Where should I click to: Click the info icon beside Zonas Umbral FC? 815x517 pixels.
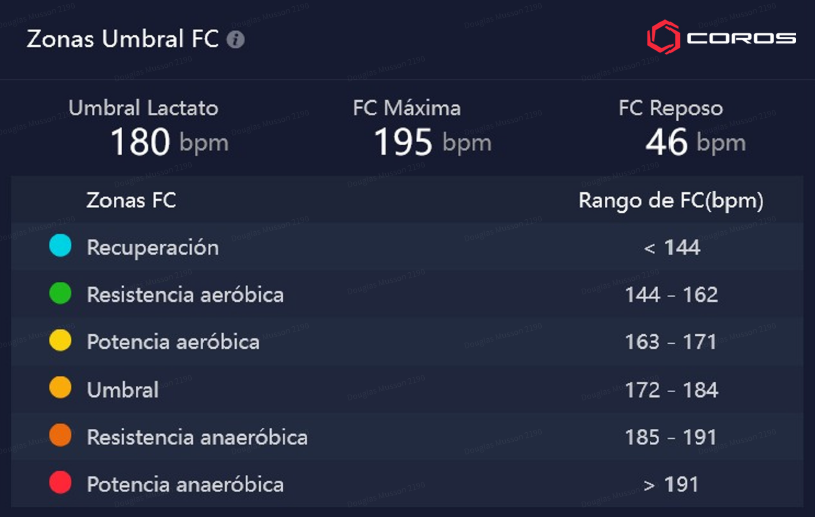pos(235,39)
